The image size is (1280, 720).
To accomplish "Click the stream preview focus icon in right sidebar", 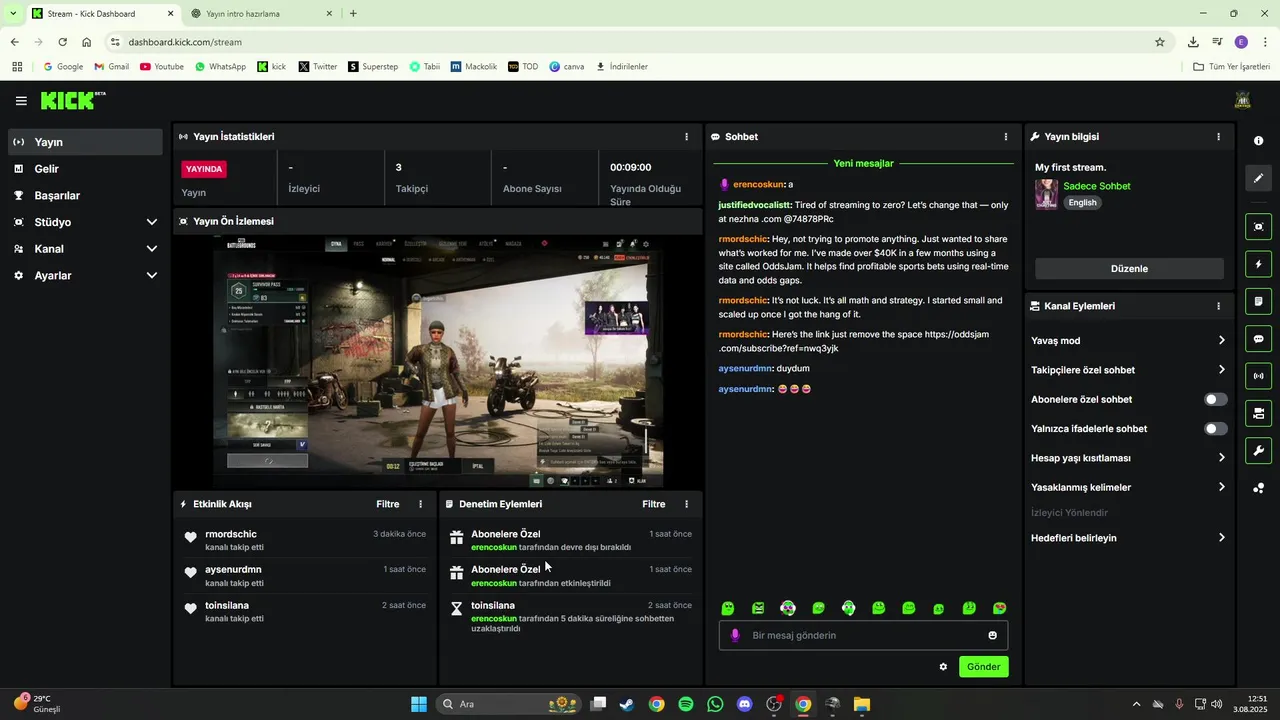I will 1258,227.
